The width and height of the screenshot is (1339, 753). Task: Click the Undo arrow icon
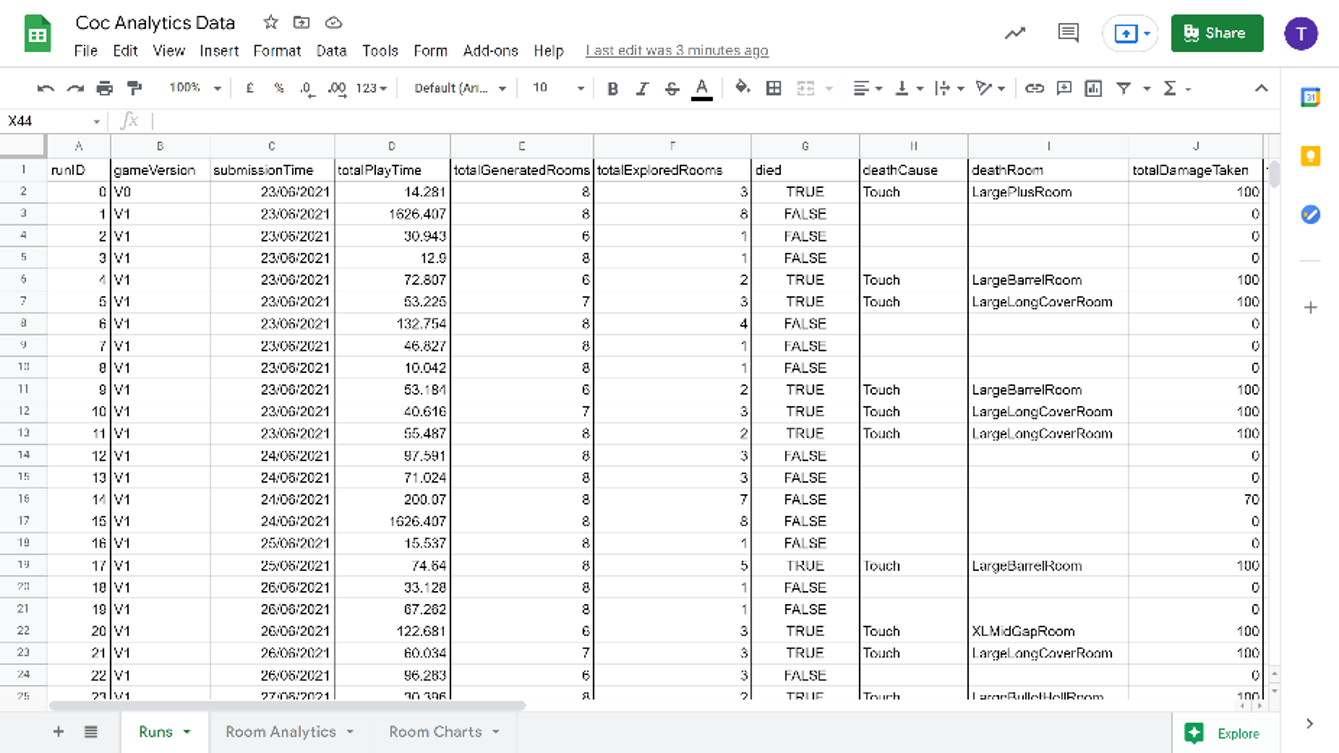point(45,88)
